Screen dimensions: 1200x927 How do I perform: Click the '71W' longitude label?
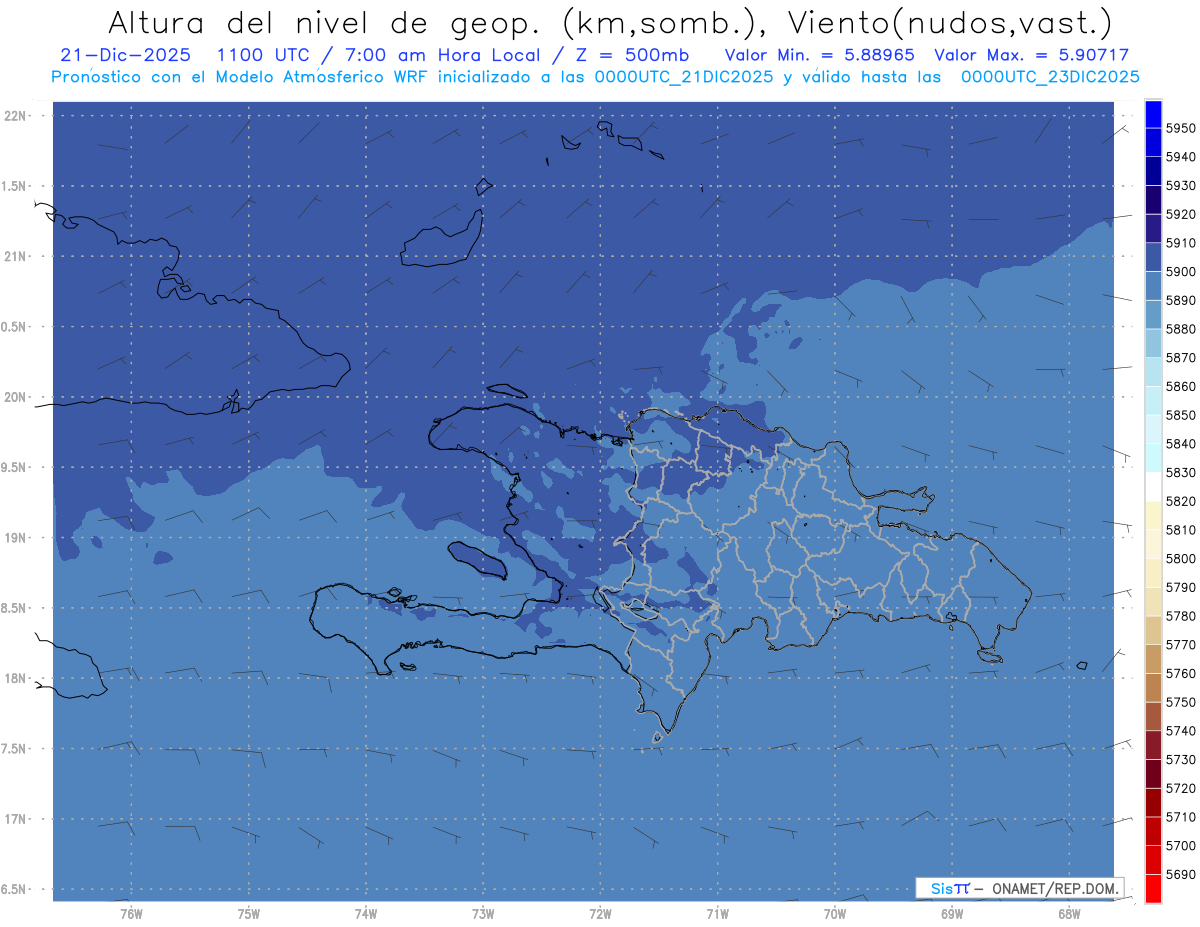coord(717,913)
